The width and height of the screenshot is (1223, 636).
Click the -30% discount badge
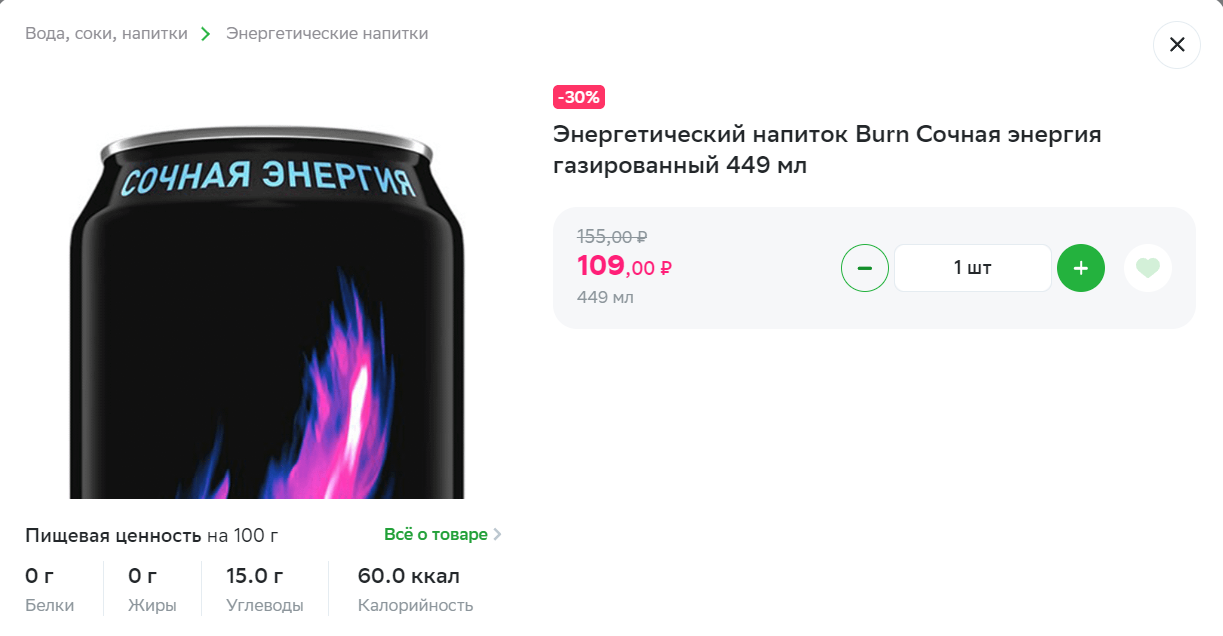coord(579,97)
